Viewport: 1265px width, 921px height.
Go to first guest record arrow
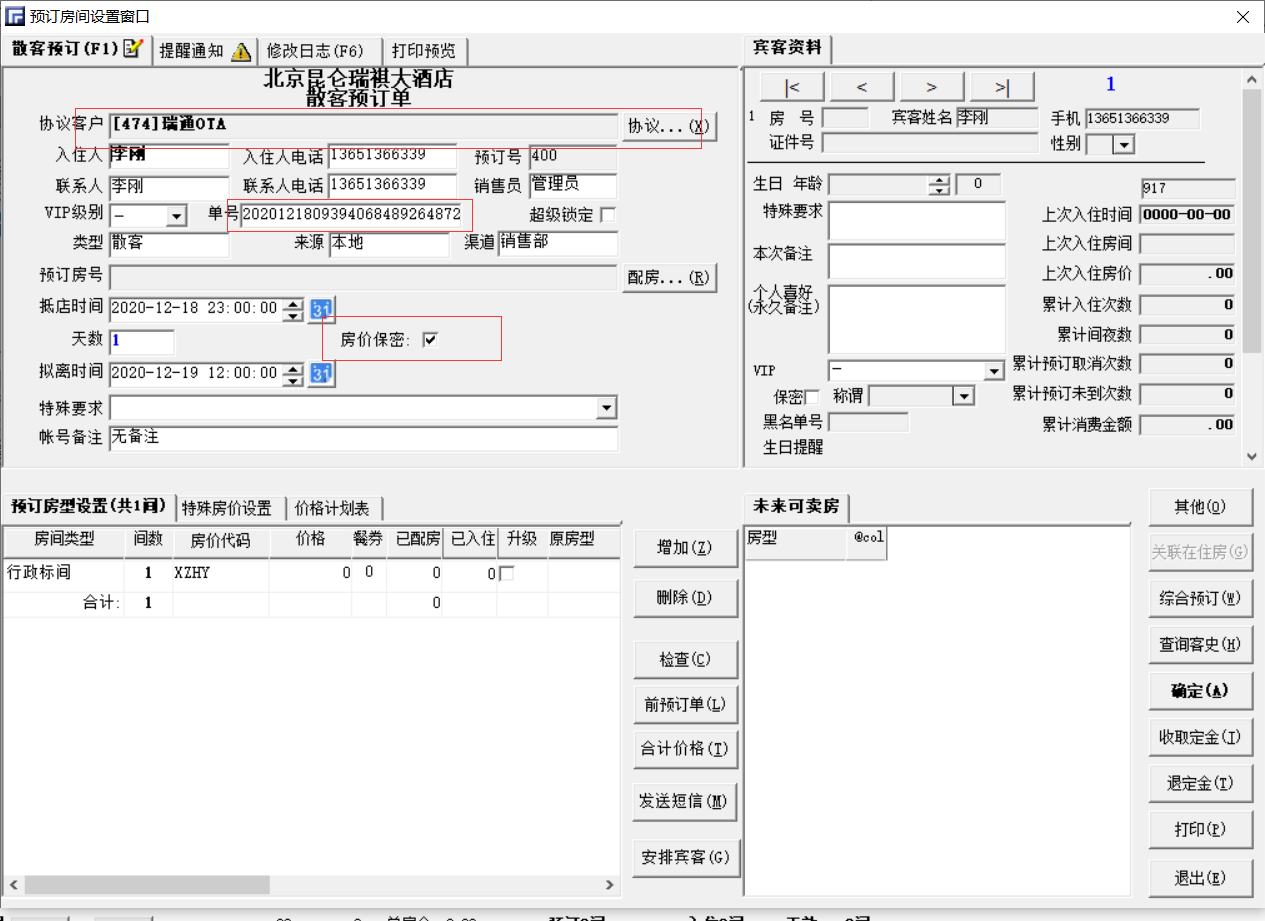pyautogui.click(x=792, y=87)
